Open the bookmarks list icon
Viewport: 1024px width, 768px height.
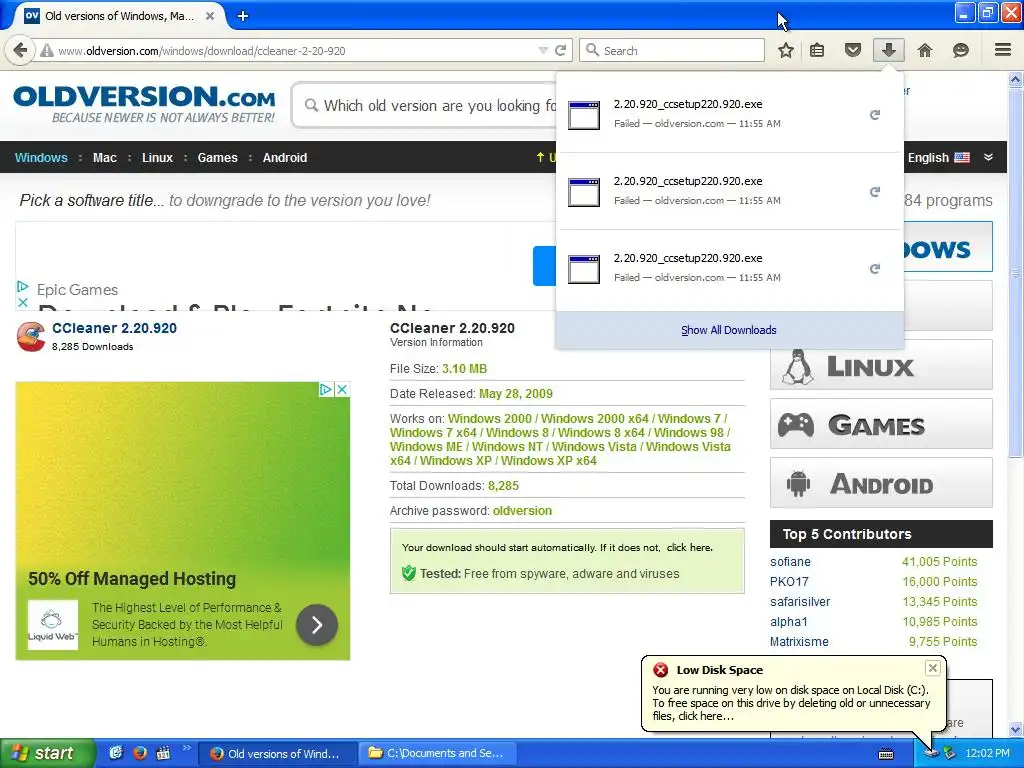tap(817, 50)
